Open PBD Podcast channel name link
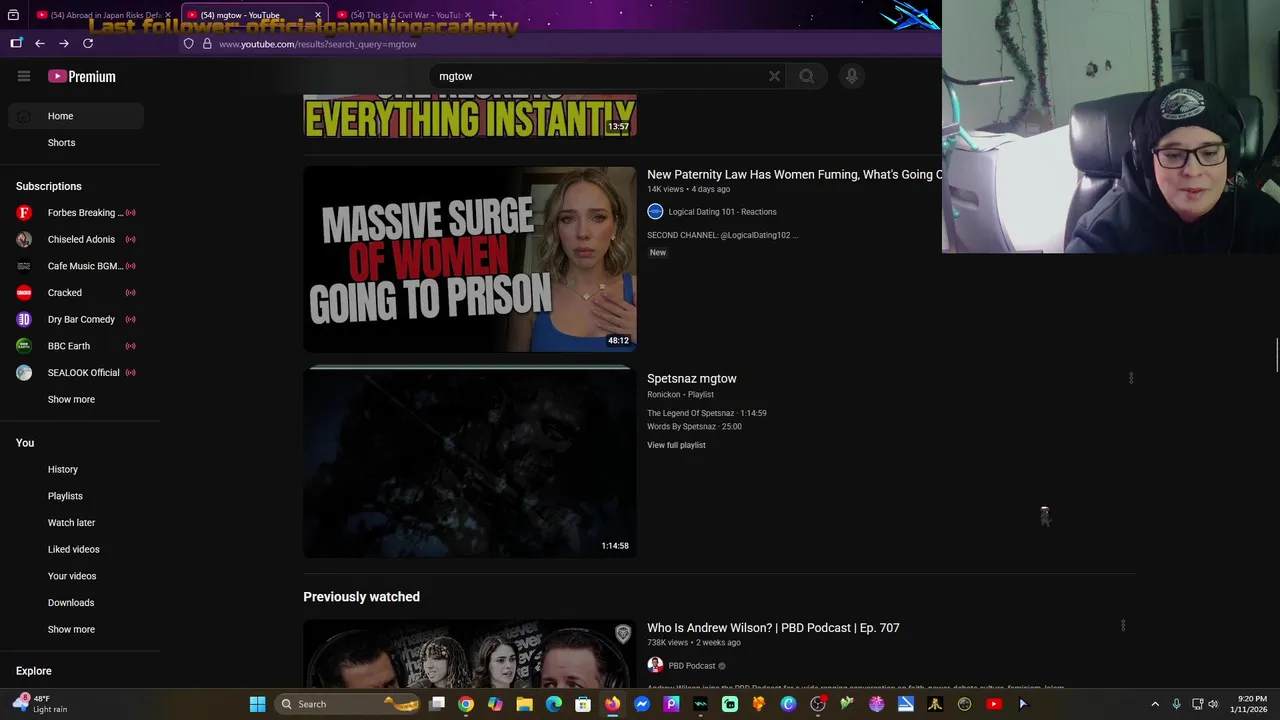This screenshot has height=720, width=1280. [x=692, y=666]
